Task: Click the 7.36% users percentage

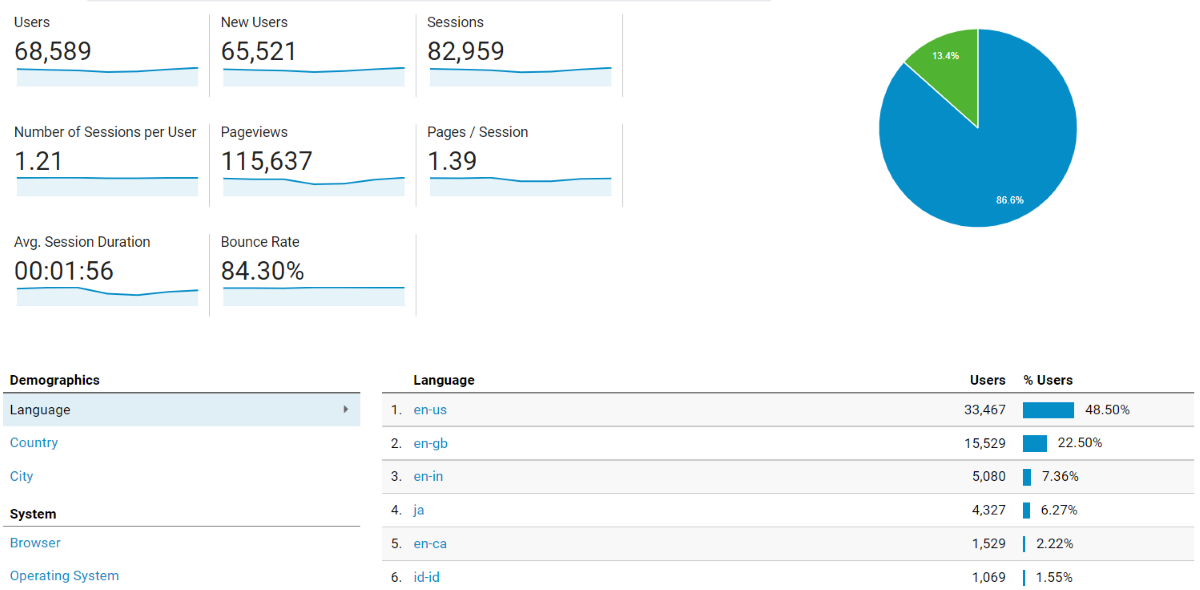Action: (x=1059, y=477)
